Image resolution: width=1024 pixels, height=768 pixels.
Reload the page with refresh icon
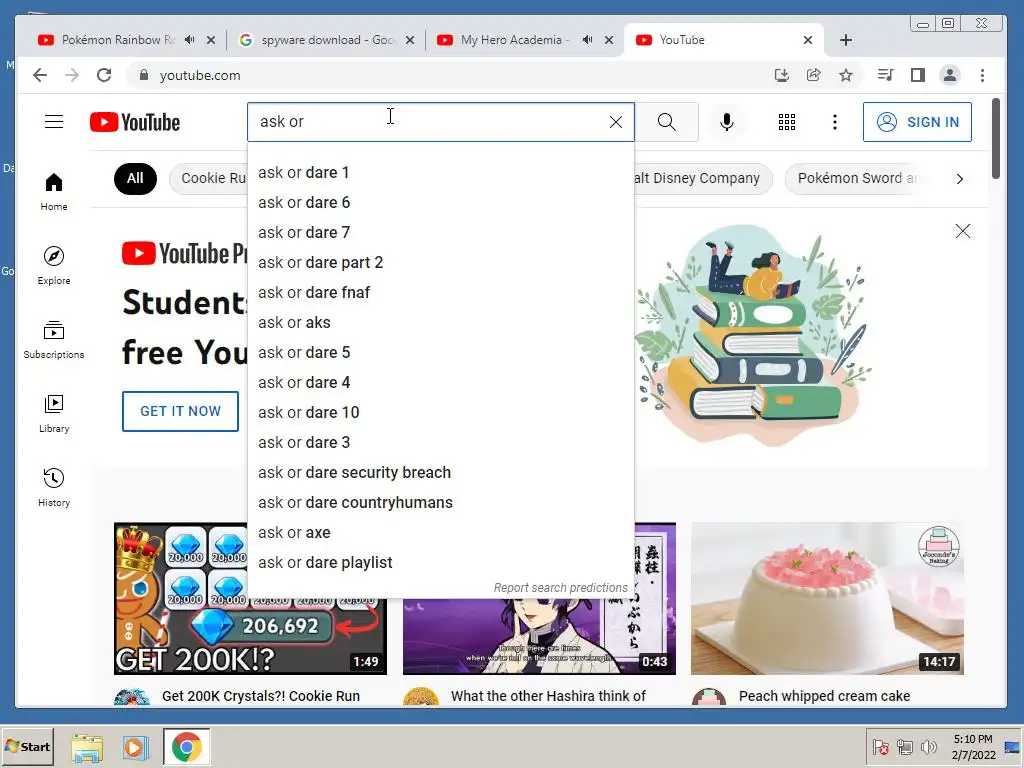coord(104,75)
